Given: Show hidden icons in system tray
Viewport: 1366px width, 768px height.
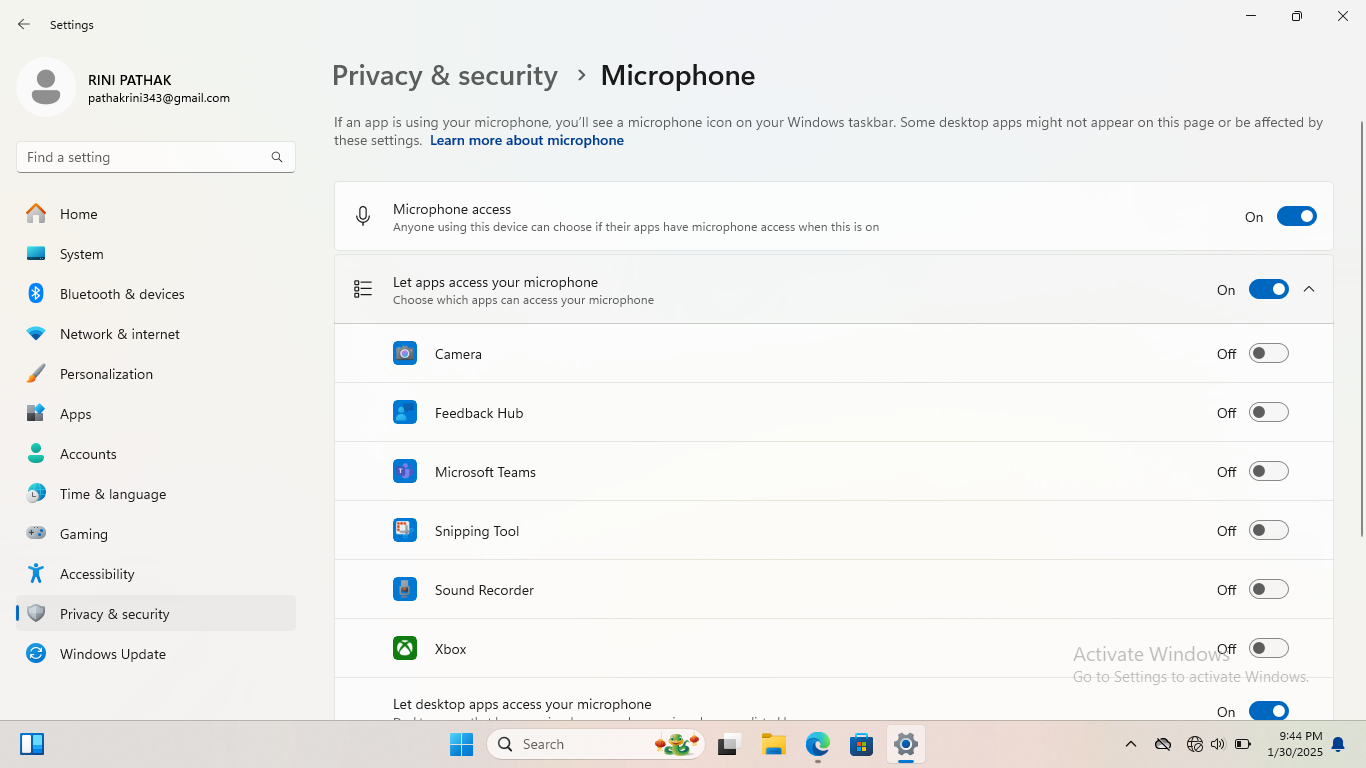Looking at the screenshot, I should click(1131, 744).
